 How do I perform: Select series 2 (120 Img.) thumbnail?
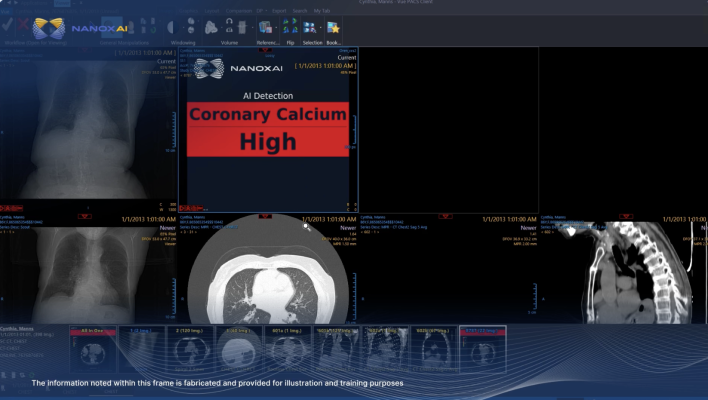tap(190, 349)
